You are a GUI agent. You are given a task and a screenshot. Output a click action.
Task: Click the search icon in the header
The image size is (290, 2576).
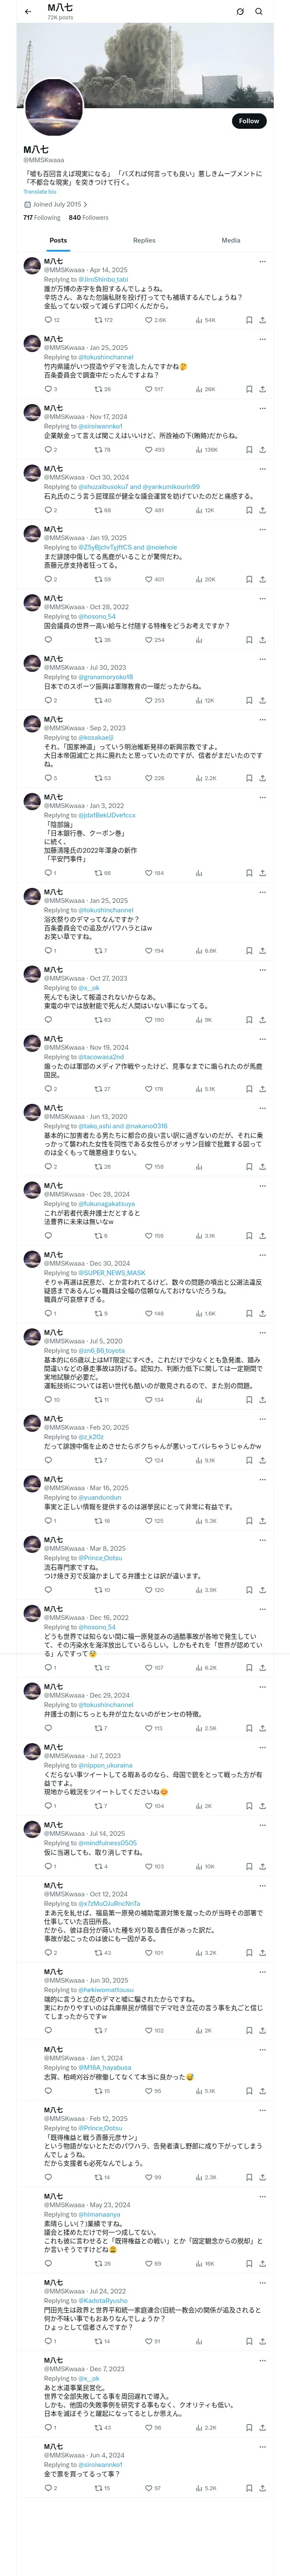tap(259, 12)
